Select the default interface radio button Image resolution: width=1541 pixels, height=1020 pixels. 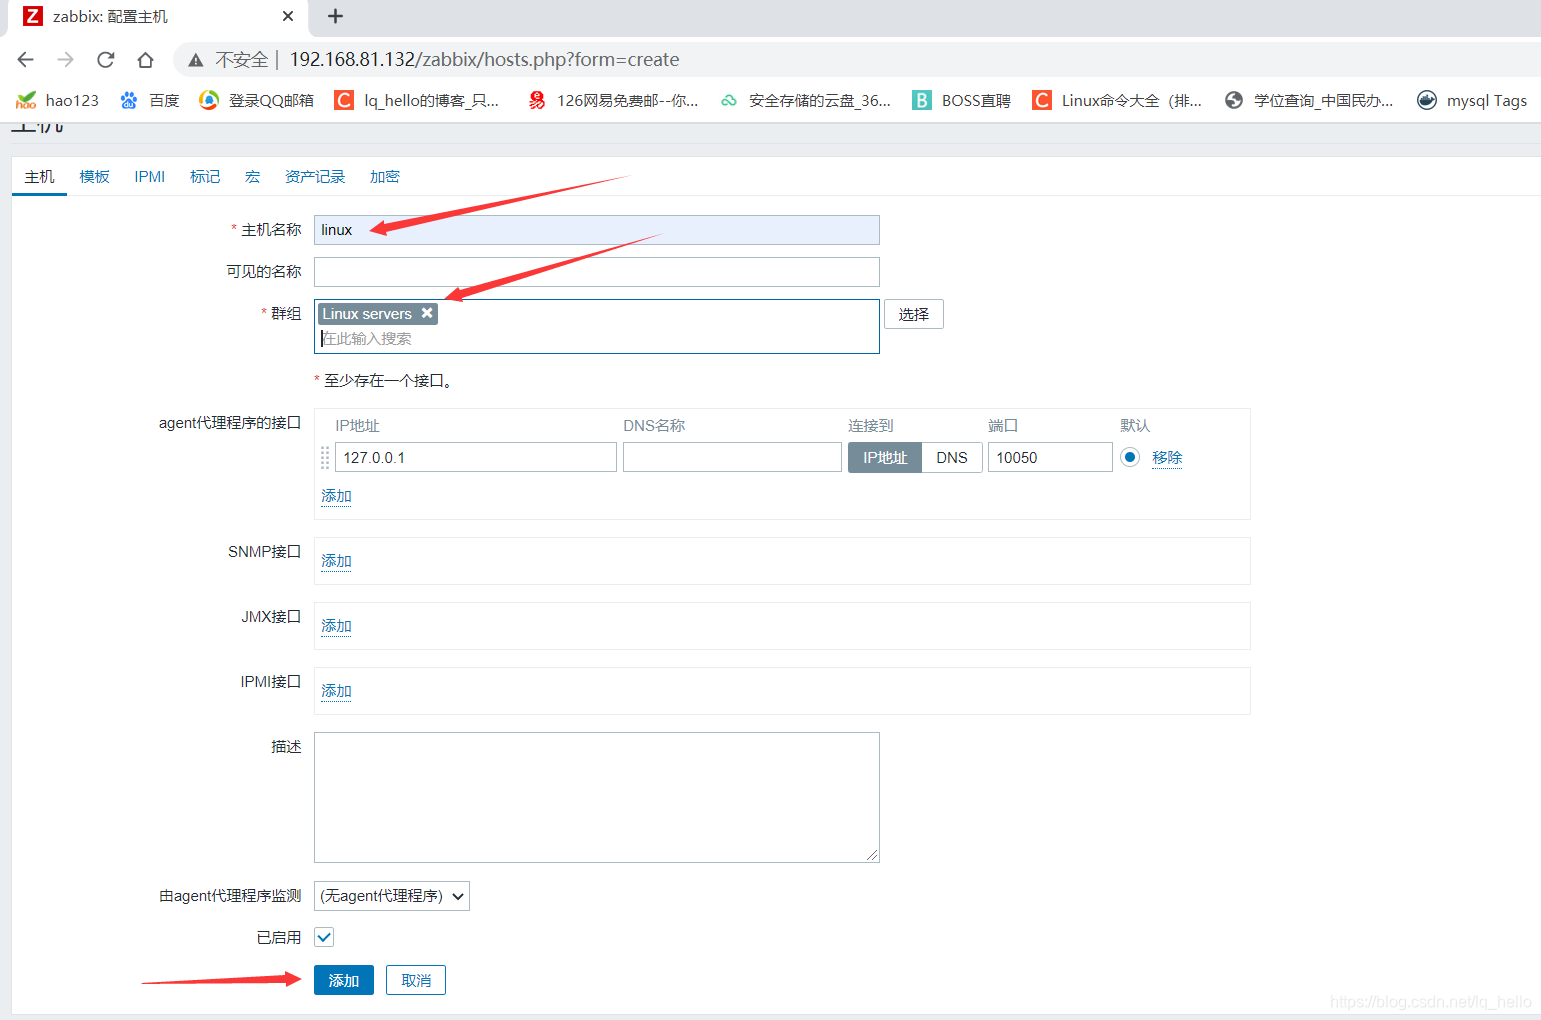pos(1130,457)
